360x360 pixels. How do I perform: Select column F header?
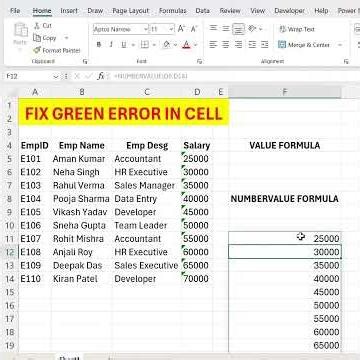(285, 92)
